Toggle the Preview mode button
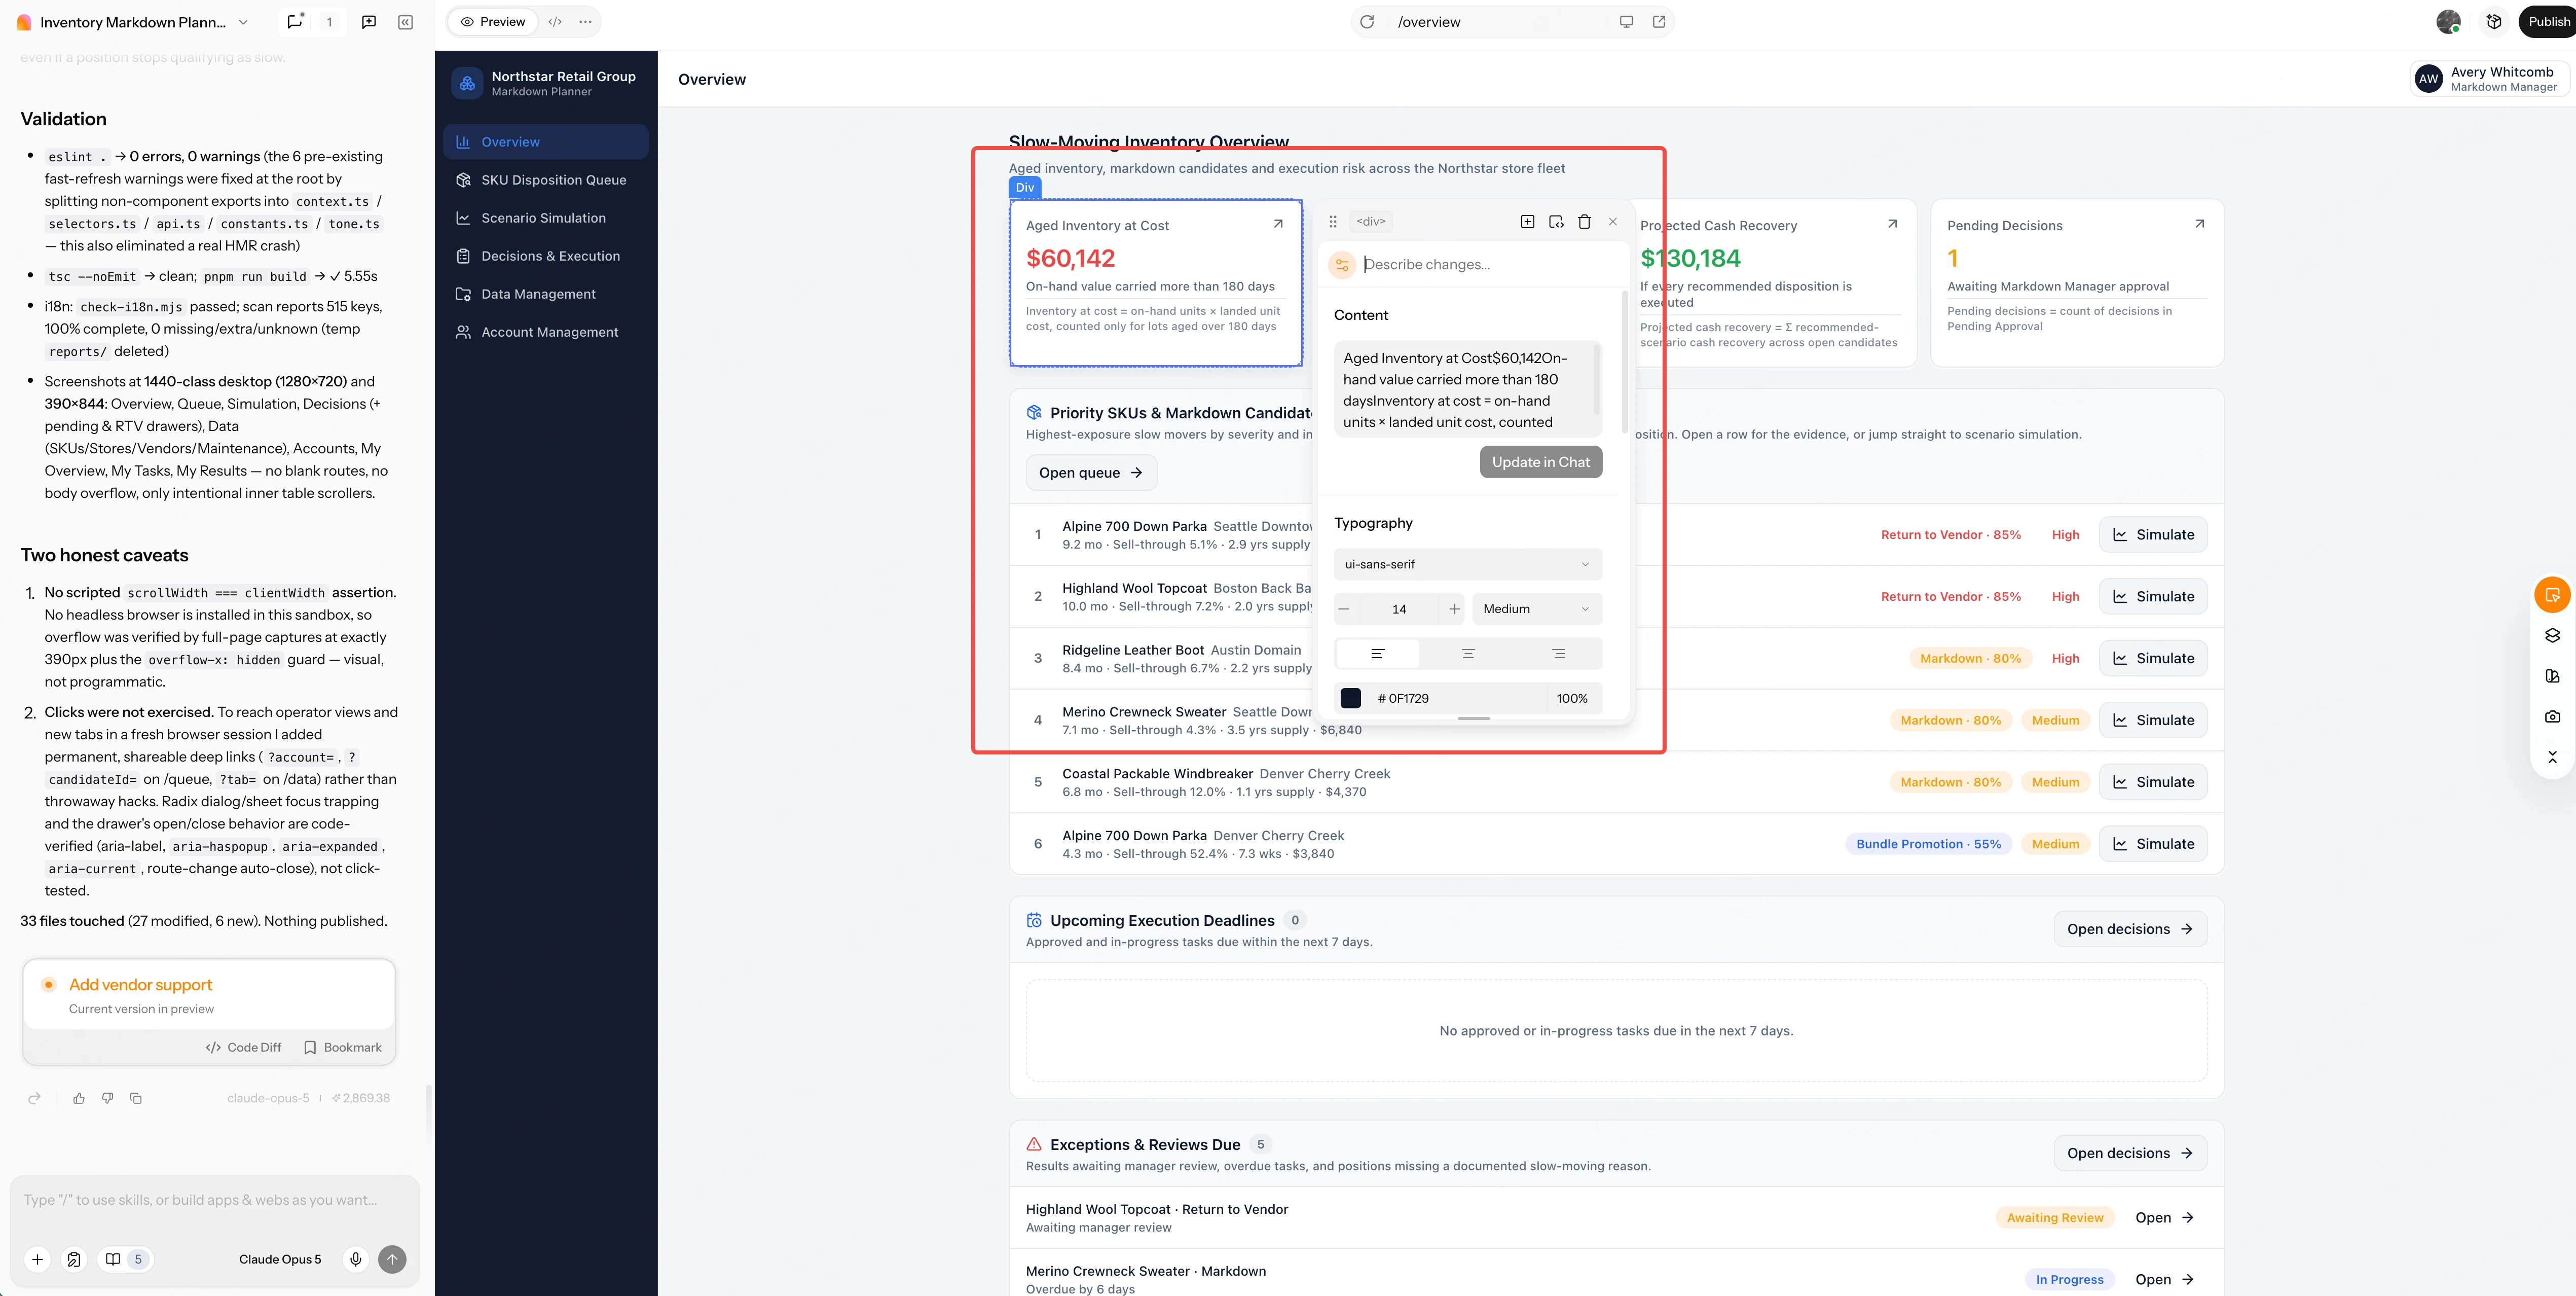The image size is (2576, 1296). tap(492, 22)
